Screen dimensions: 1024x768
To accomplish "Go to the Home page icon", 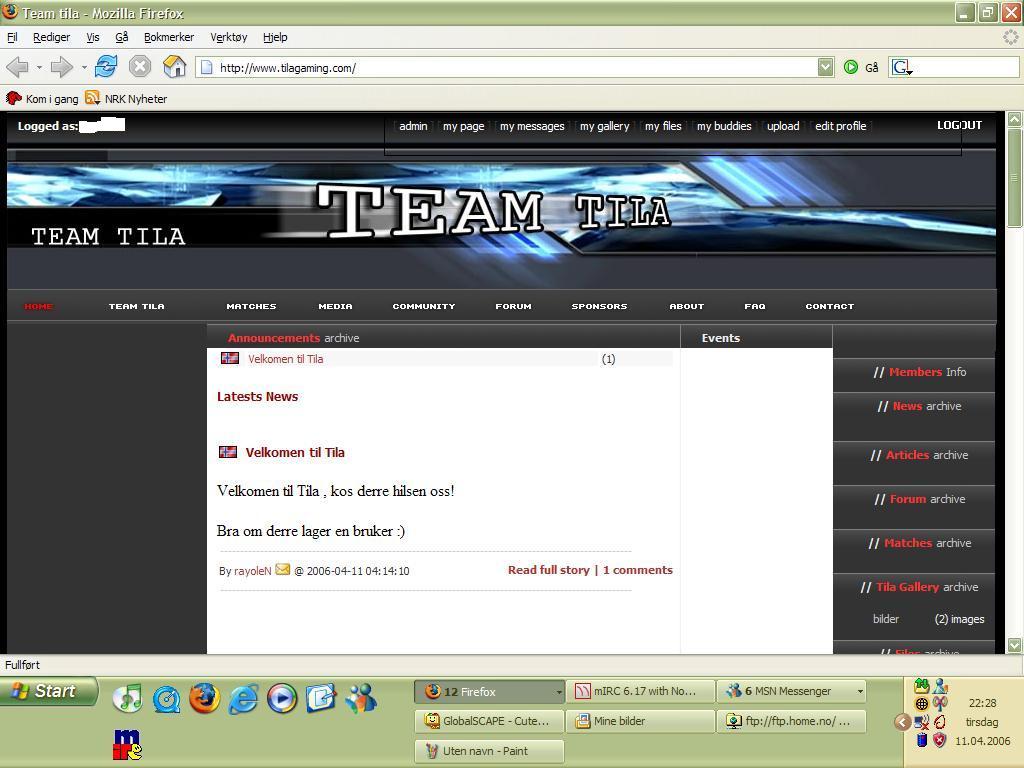I will pos(174,67).
